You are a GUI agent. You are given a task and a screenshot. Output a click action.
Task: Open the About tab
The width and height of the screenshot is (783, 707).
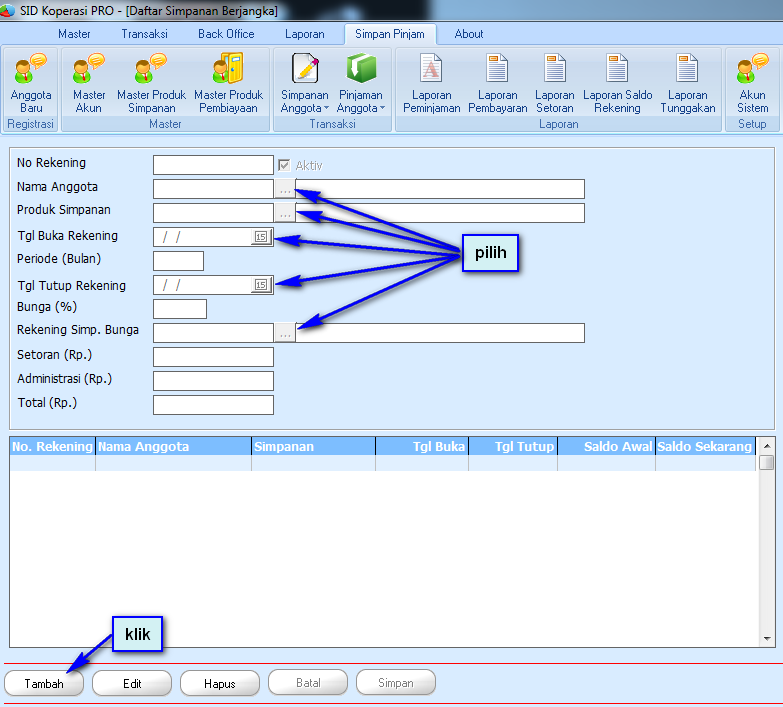tap(468, 34)
